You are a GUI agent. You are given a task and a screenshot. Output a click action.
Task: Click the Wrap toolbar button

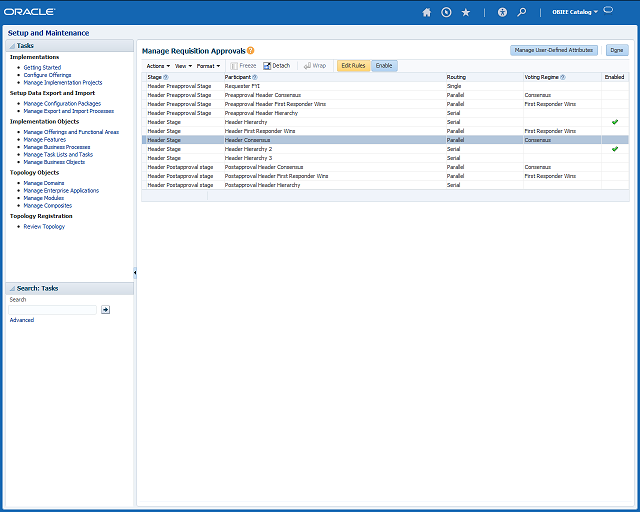(x=315, y=66)
